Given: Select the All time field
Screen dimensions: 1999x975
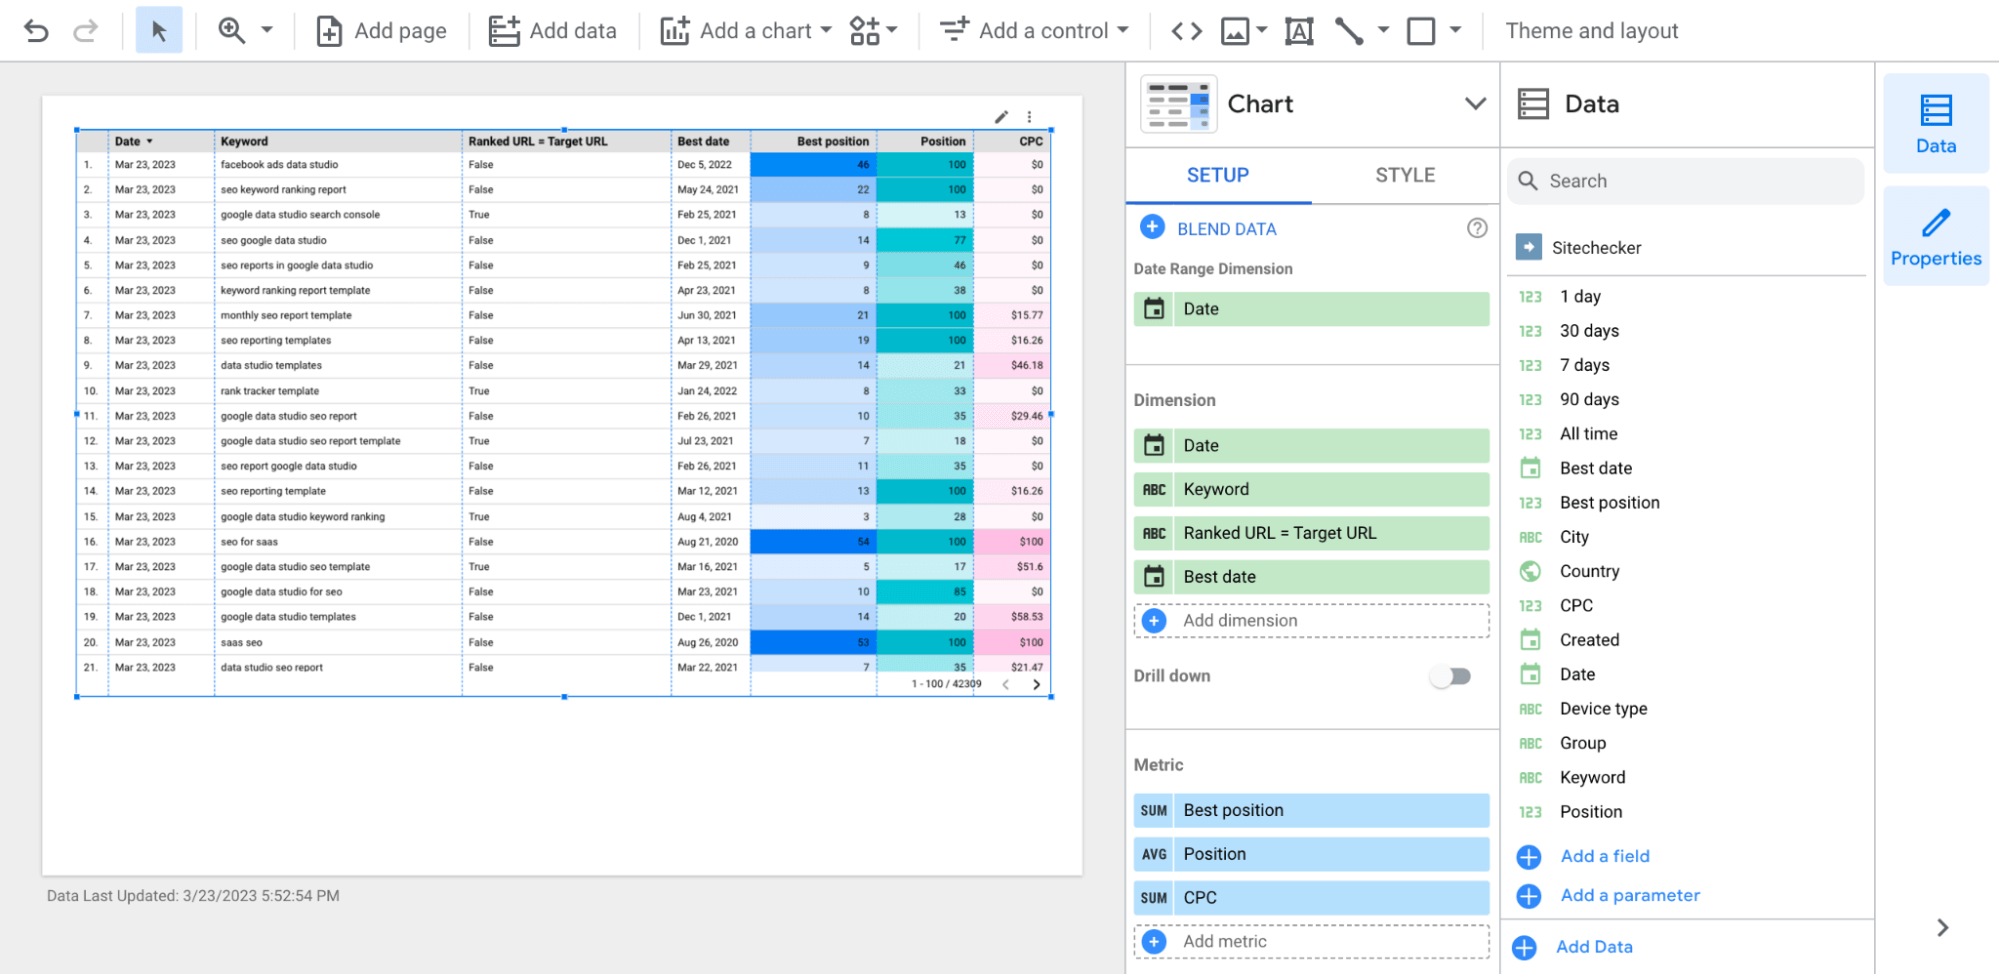Looking at the screenshot, I should (x=1588, y=434).
